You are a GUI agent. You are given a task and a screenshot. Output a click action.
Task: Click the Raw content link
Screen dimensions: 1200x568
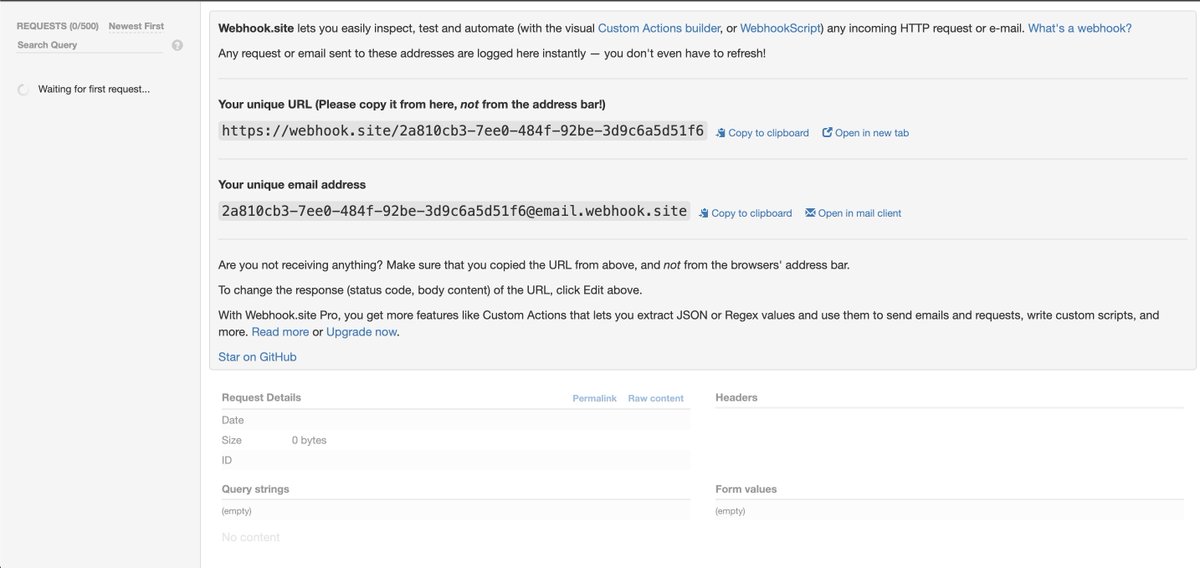pyautogui.click(x=656, y=398)
